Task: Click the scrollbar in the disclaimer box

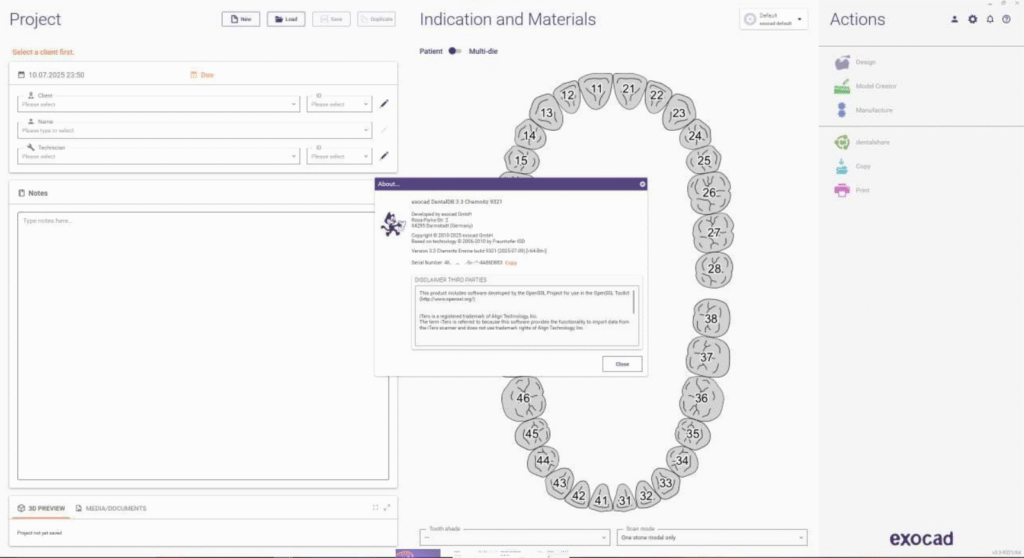Action: [633, 303]
